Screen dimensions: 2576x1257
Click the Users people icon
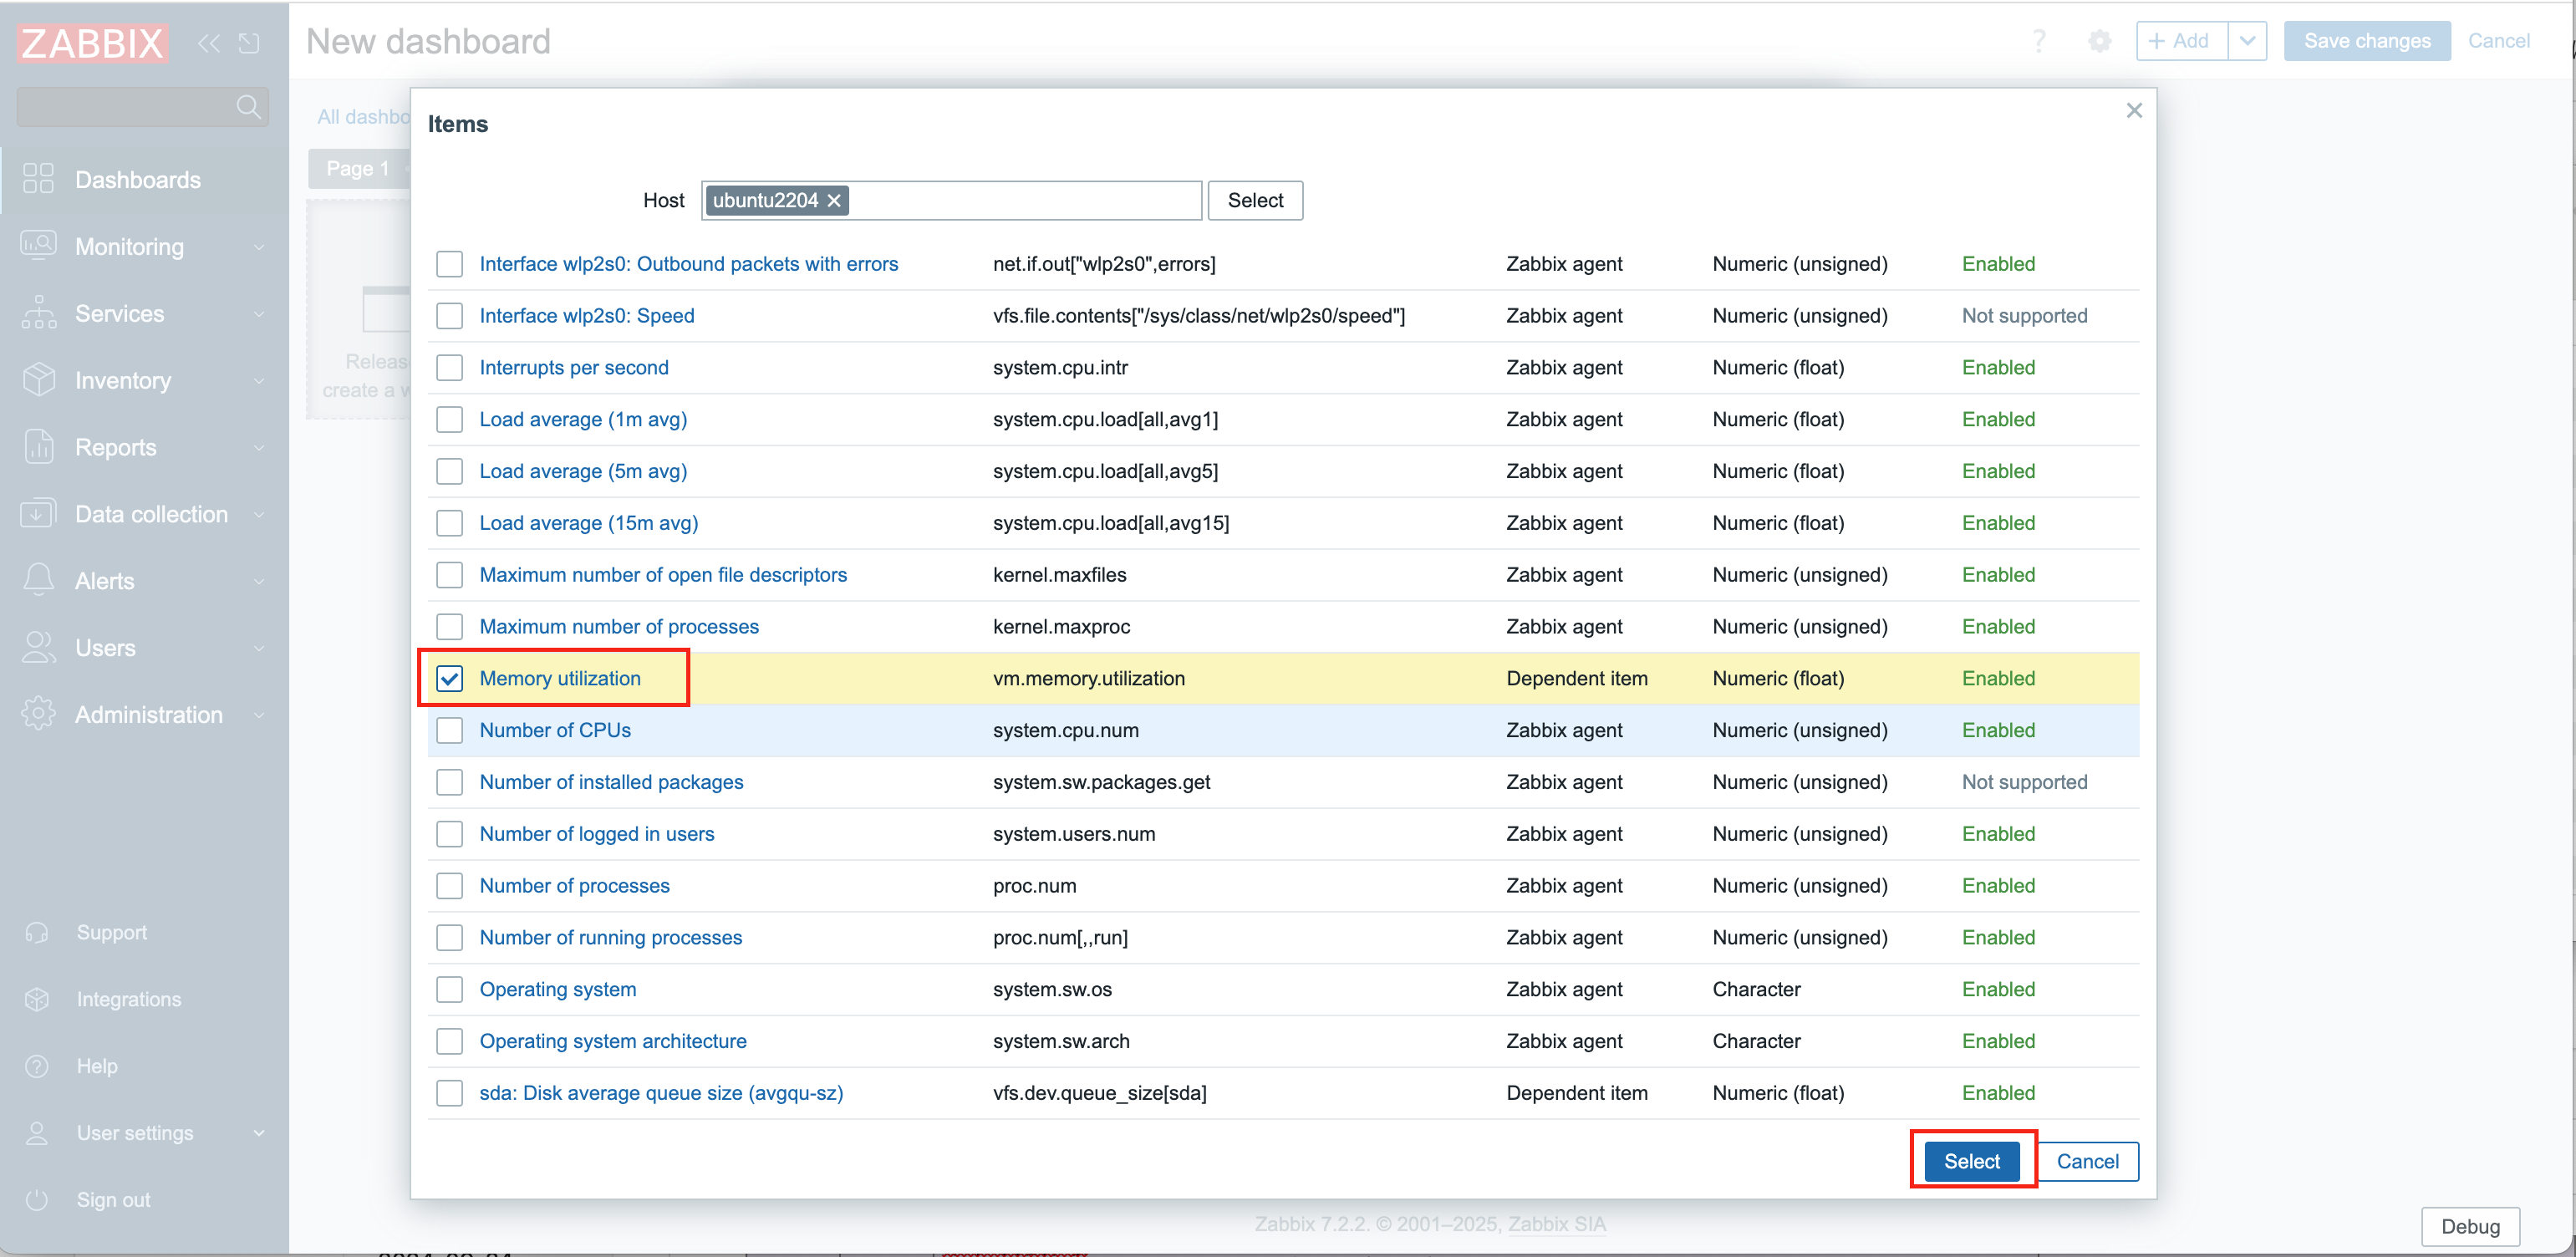38,648
